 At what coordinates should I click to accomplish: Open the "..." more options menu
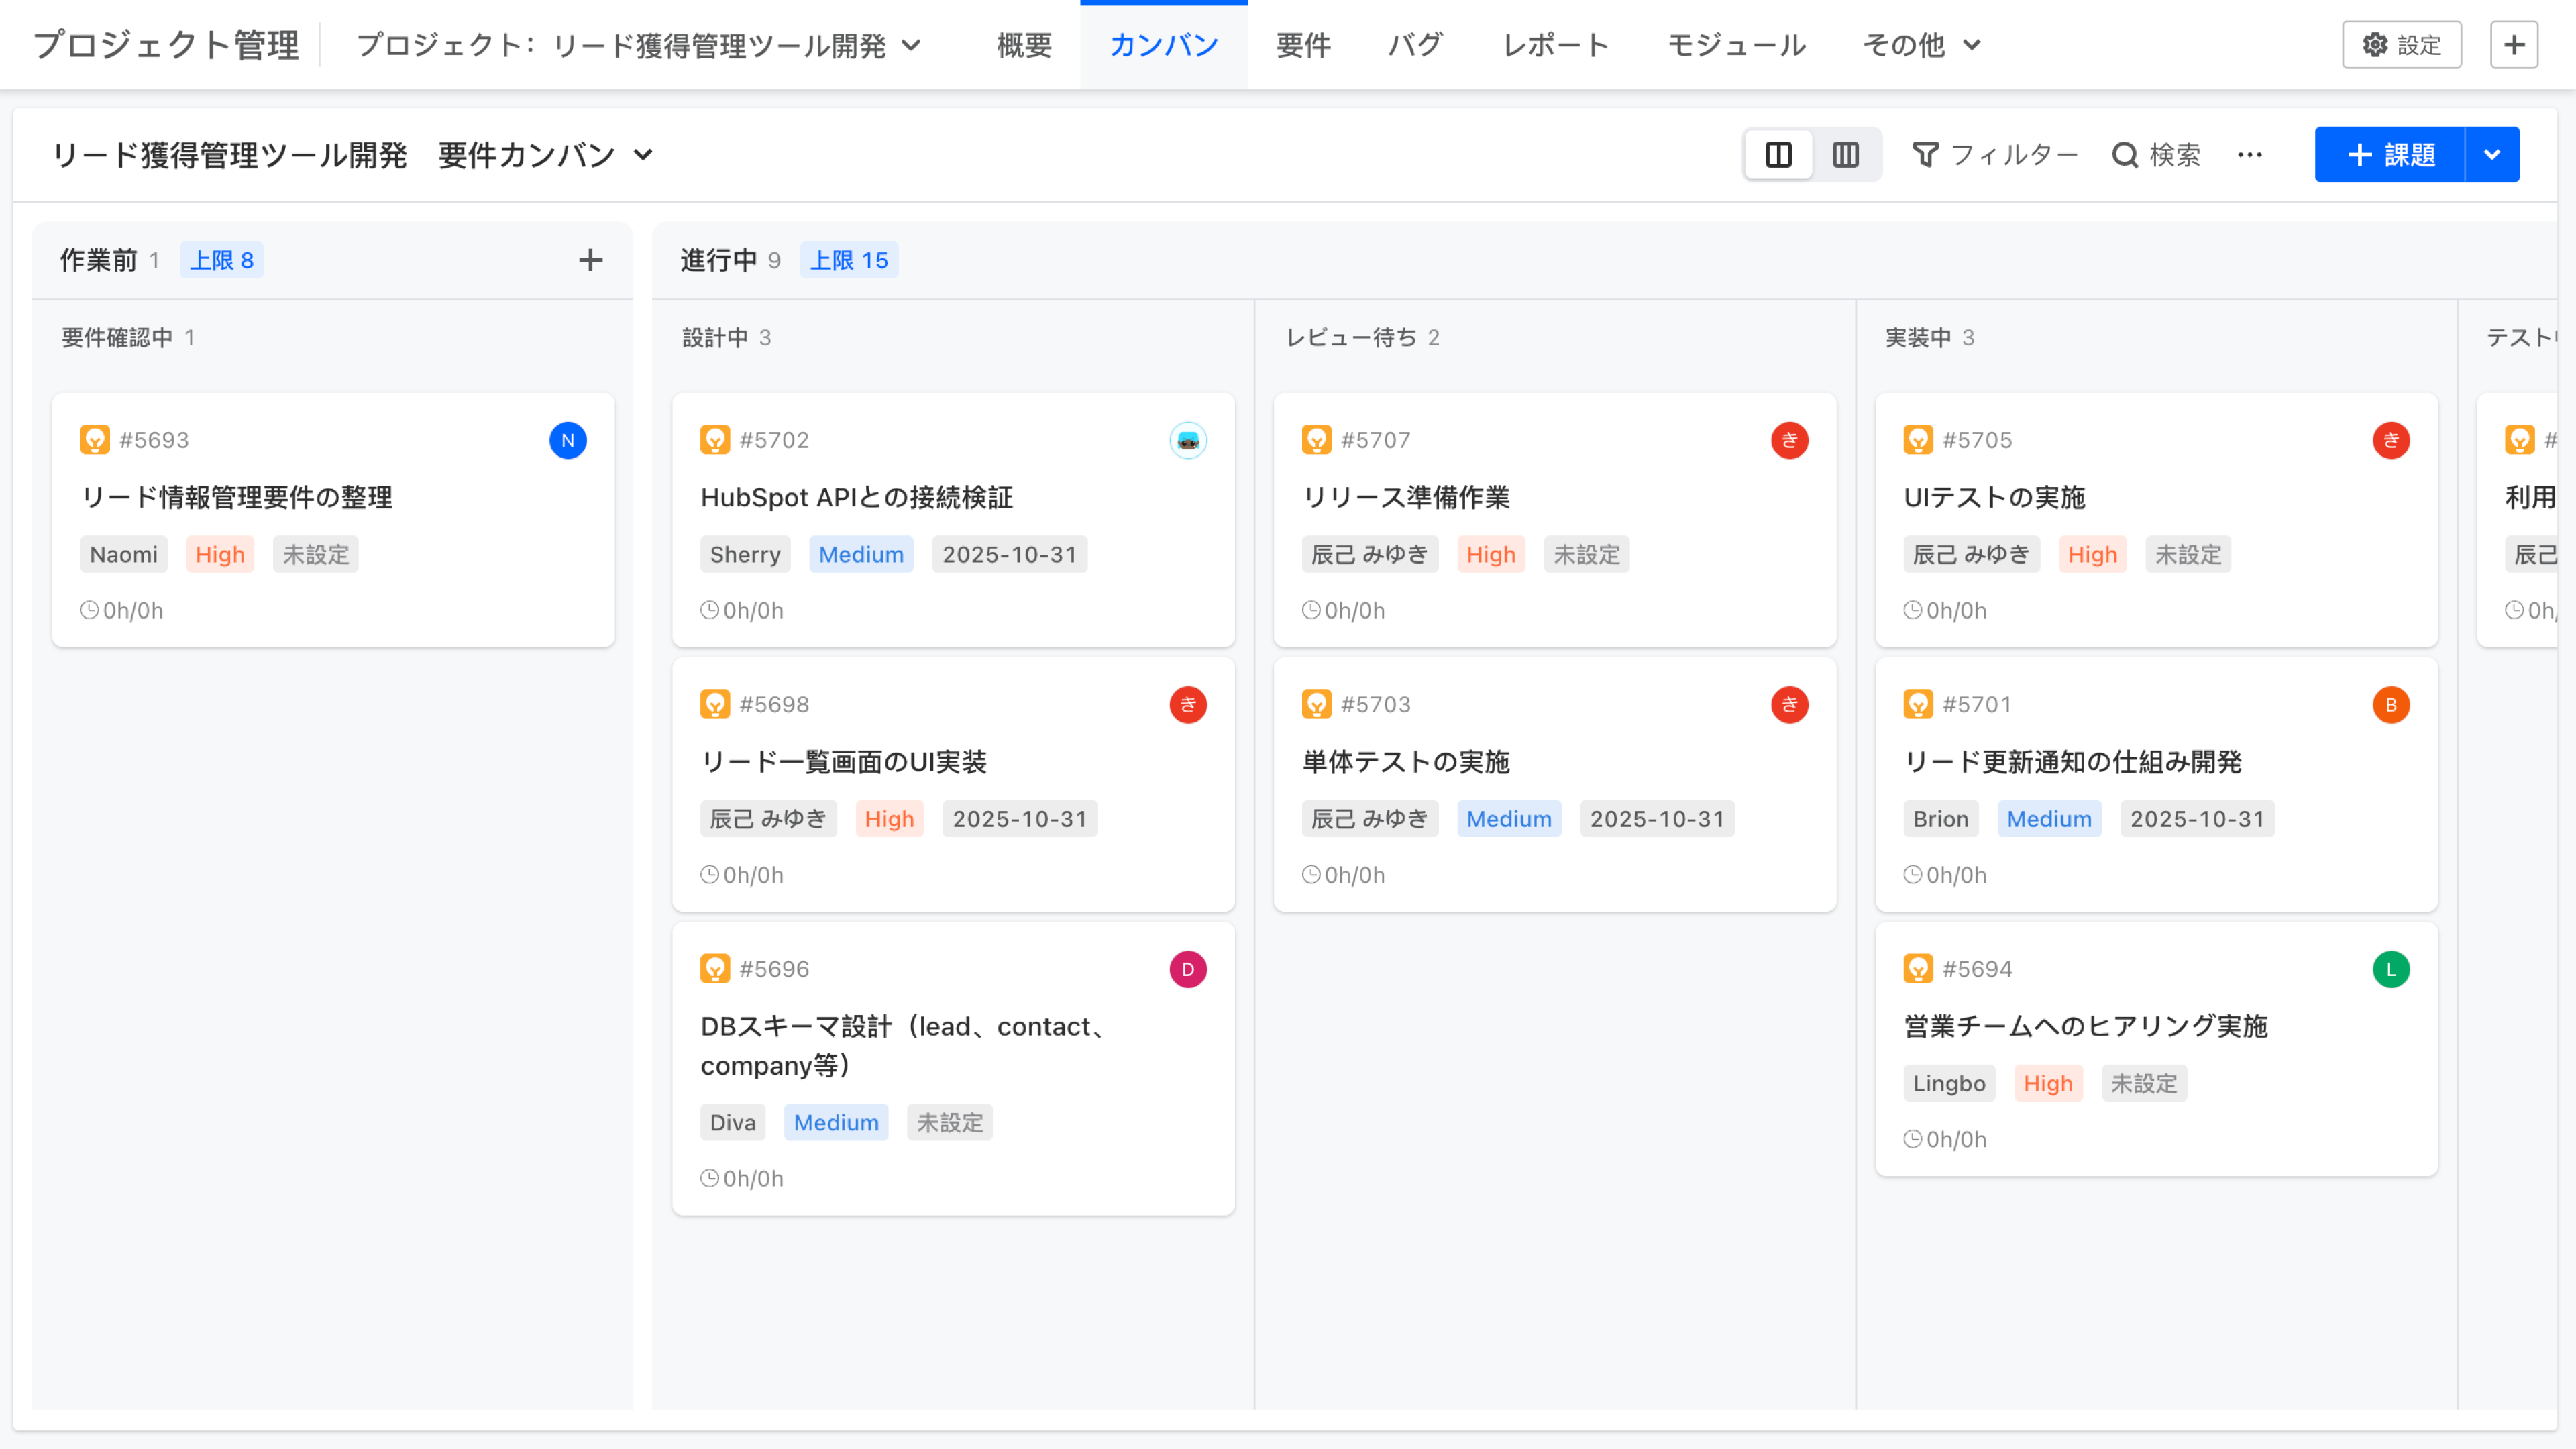click(x=2250, y=154)
